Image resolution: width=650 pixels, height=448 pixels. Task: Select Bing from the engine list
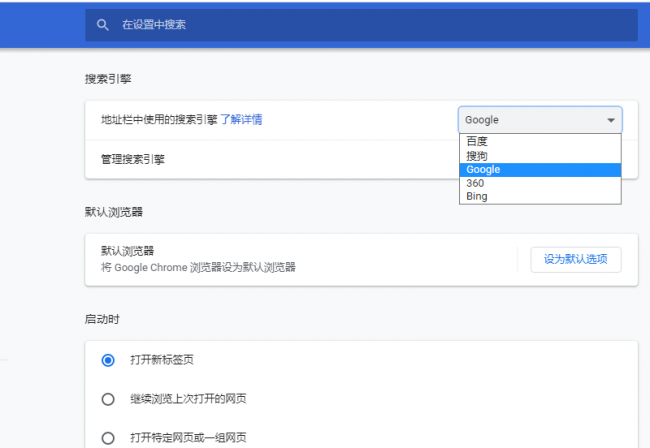pos(540,196)
